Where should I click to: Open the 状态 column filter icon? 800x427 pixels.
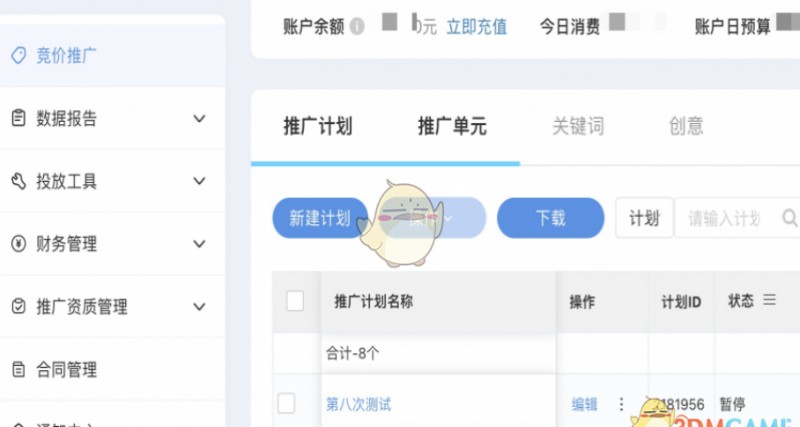coord(770,300)
